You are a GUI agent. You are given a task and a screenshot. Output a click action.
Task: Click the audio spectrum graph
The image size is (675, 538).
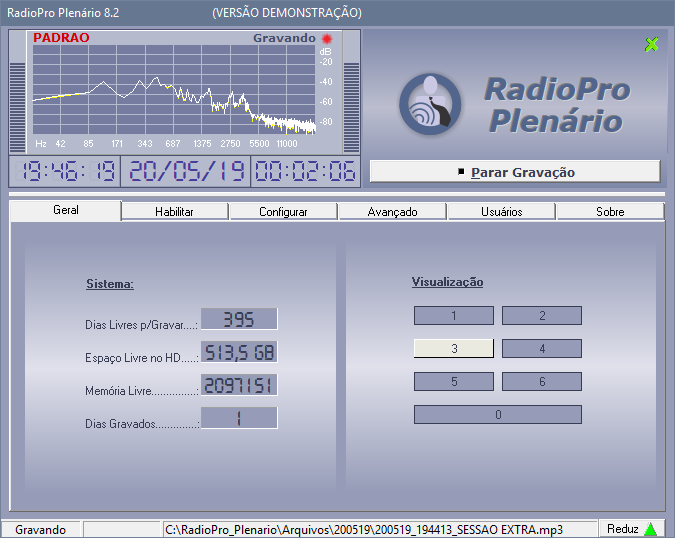click(174, 89)
